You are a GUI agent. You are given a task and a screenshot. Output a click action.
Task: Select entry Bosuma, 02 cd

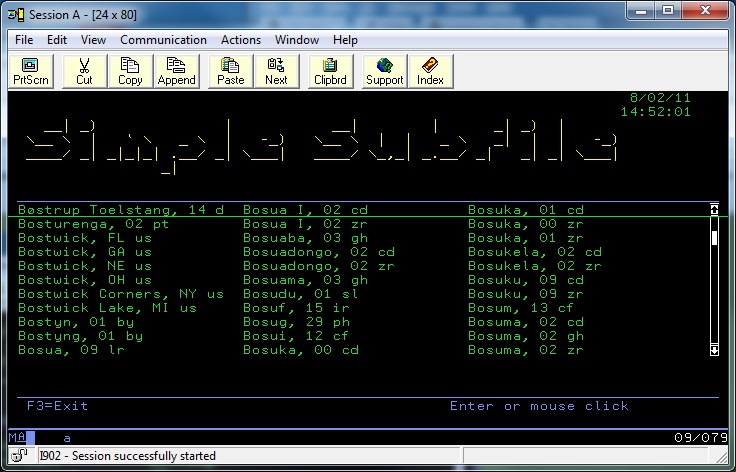click(526, 322)
